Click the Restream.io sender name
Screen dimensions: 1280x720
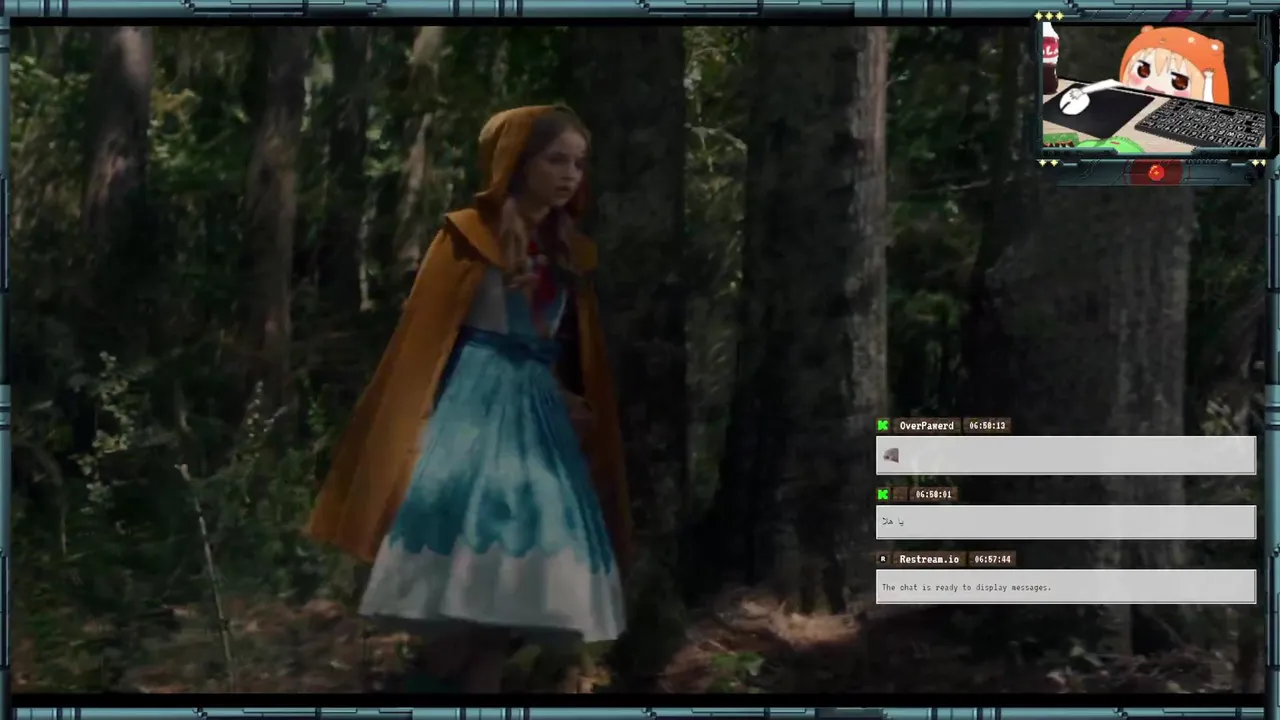(x=929, y=559)
